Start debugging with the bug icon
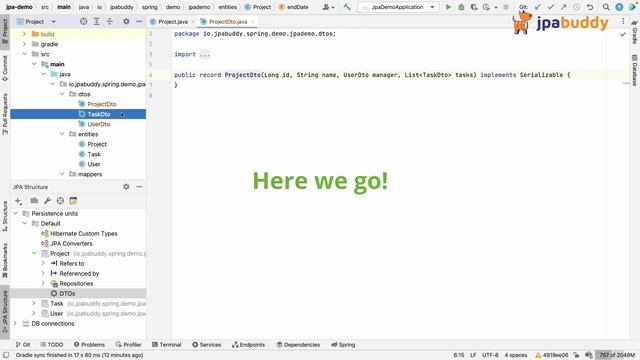The image size is (640, 360). (461, 7)
